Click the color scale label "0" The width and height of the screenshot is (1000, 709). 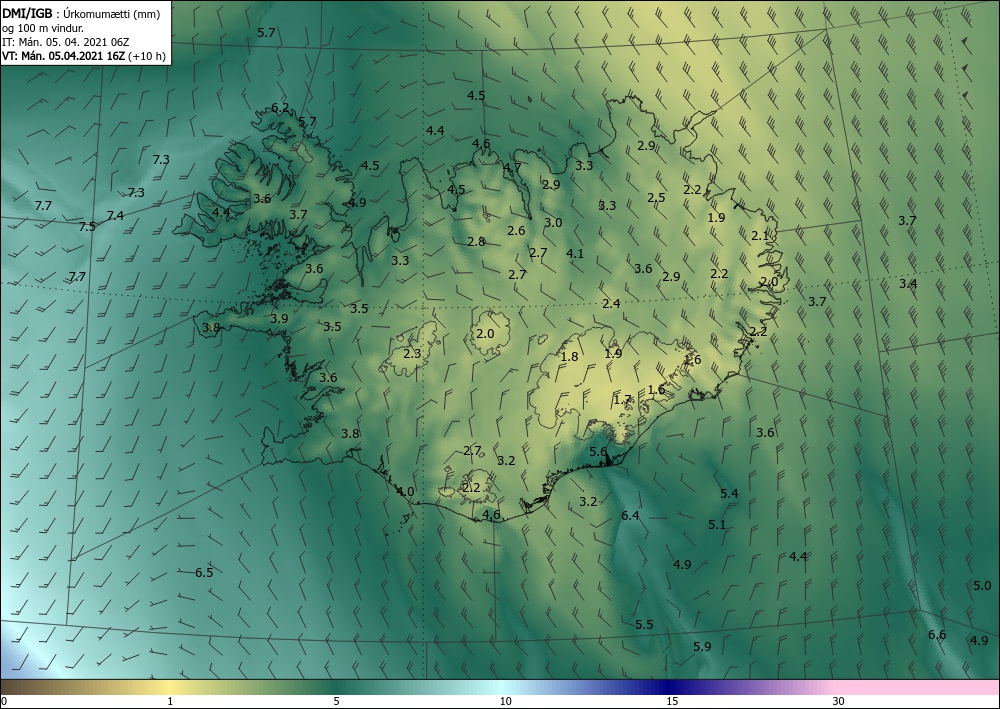click(4, 702)
